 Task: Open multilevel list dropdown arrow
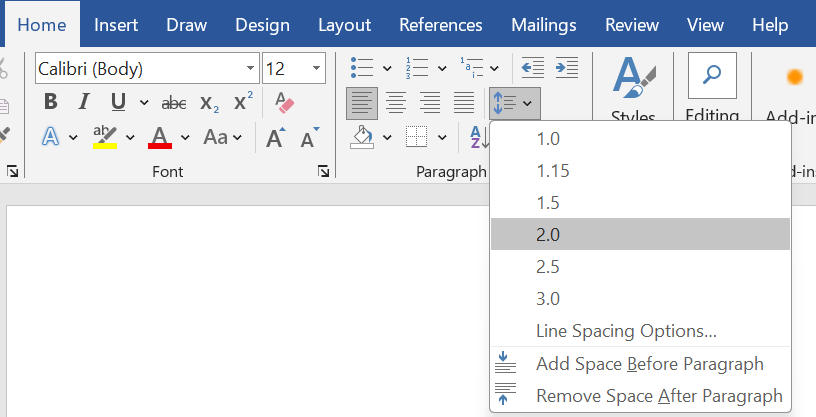point(494,68)
